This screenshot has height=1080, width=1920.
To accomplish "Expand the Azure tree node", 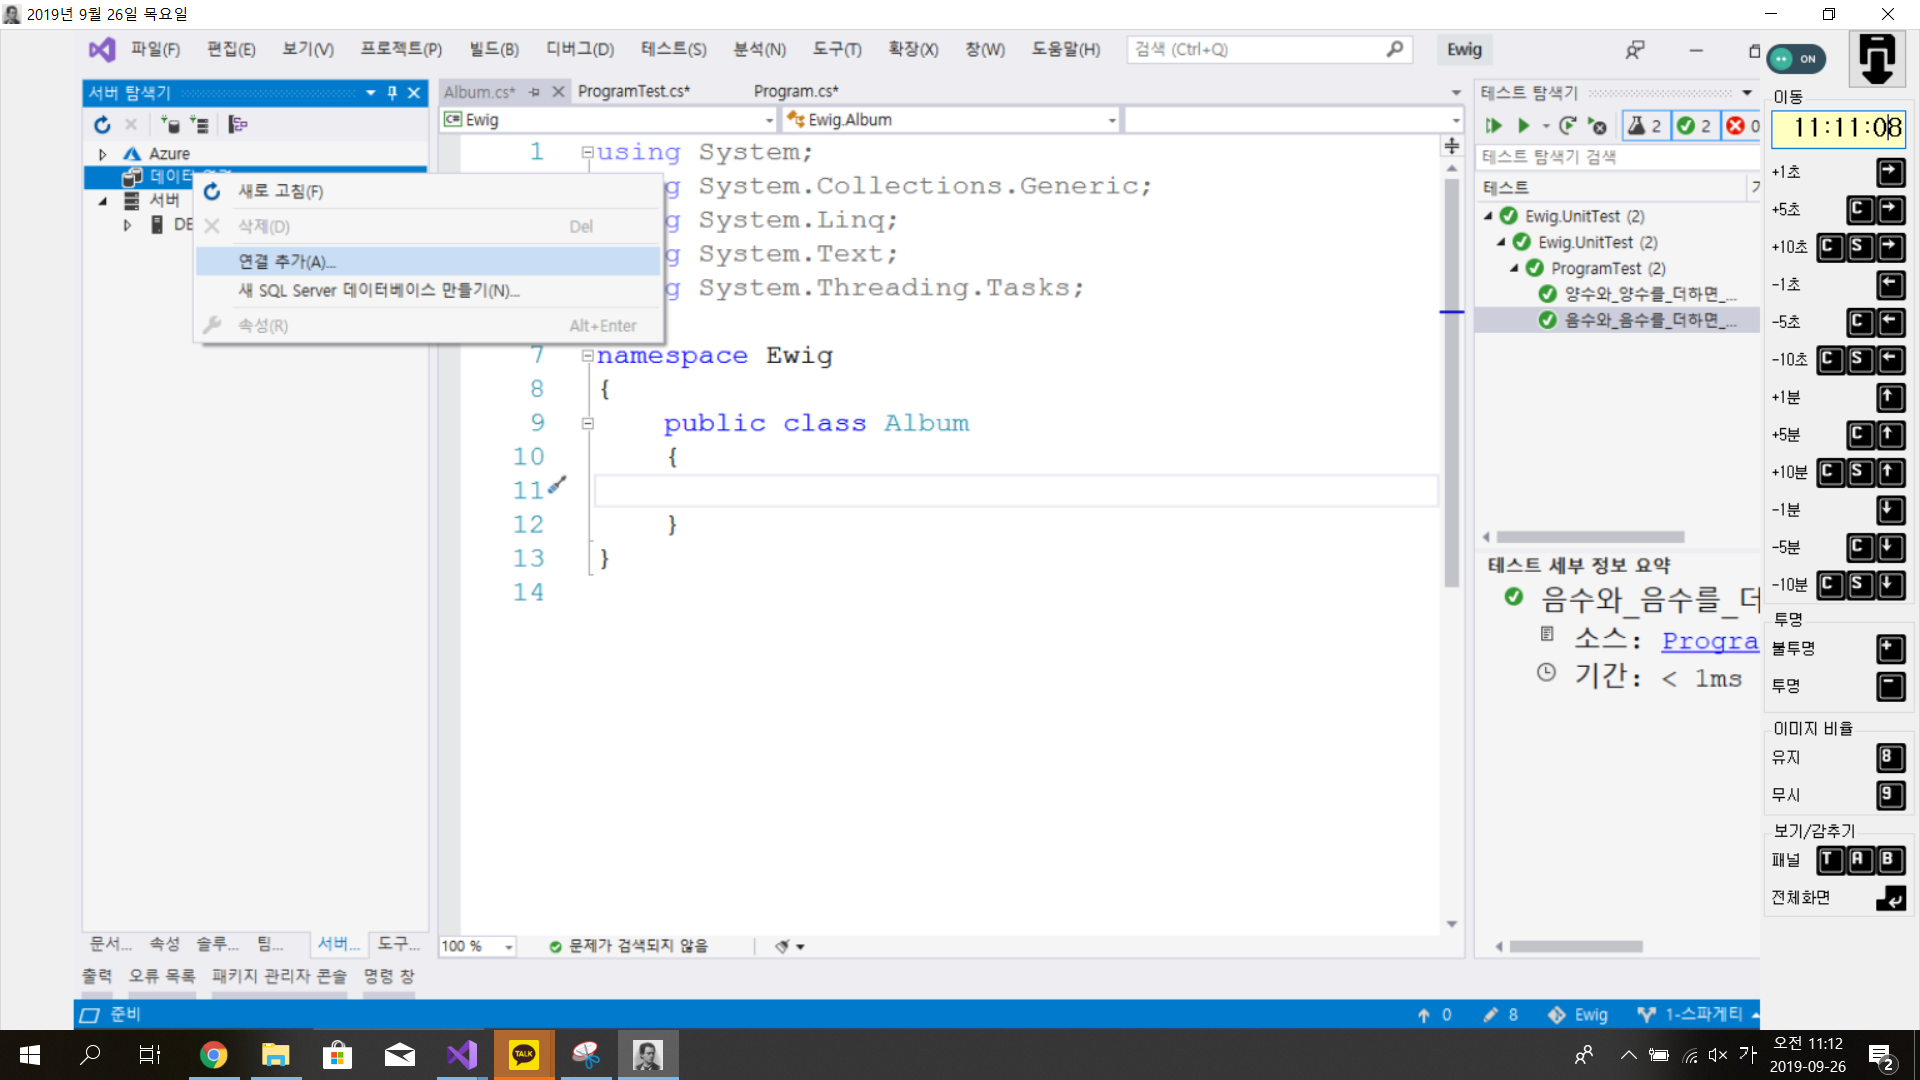I will (x=102, y=154).
